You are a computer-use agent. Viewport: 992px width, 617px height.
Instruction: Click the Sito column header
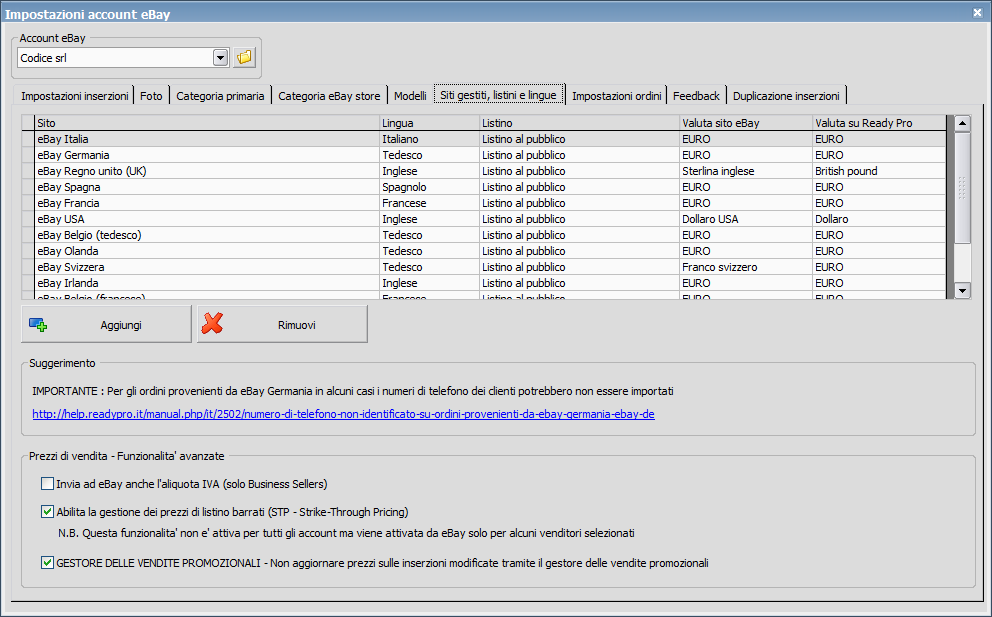click(x=207, y=123)
